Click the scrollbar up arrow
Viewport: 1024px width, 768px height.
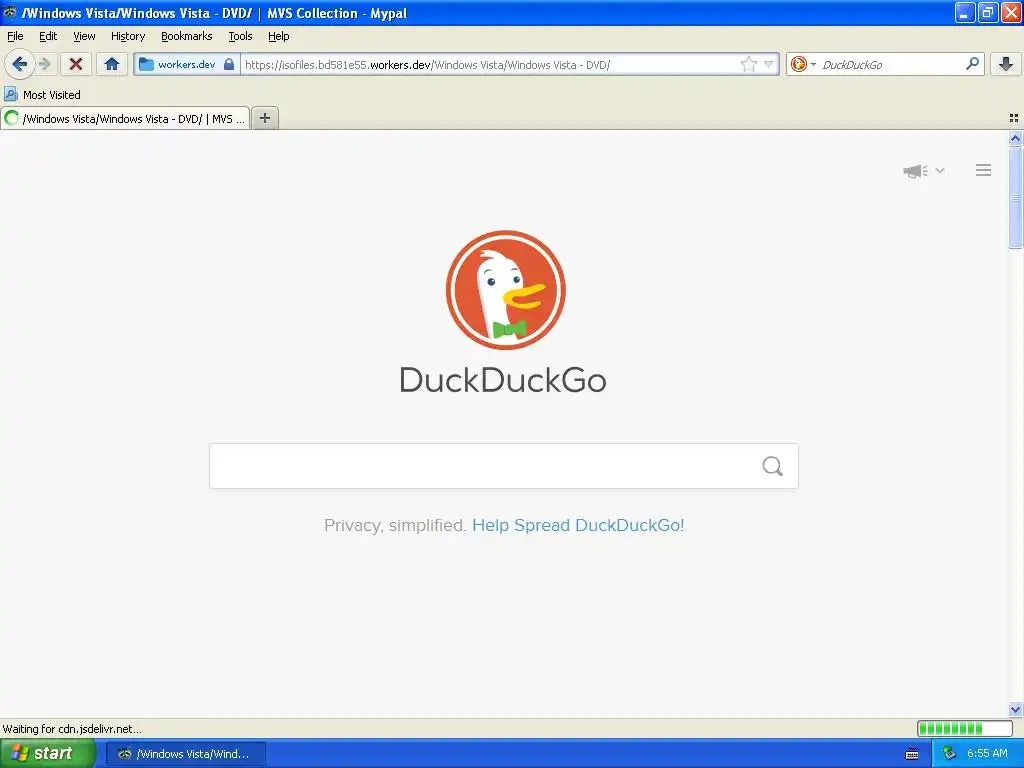pos(1015,138)
